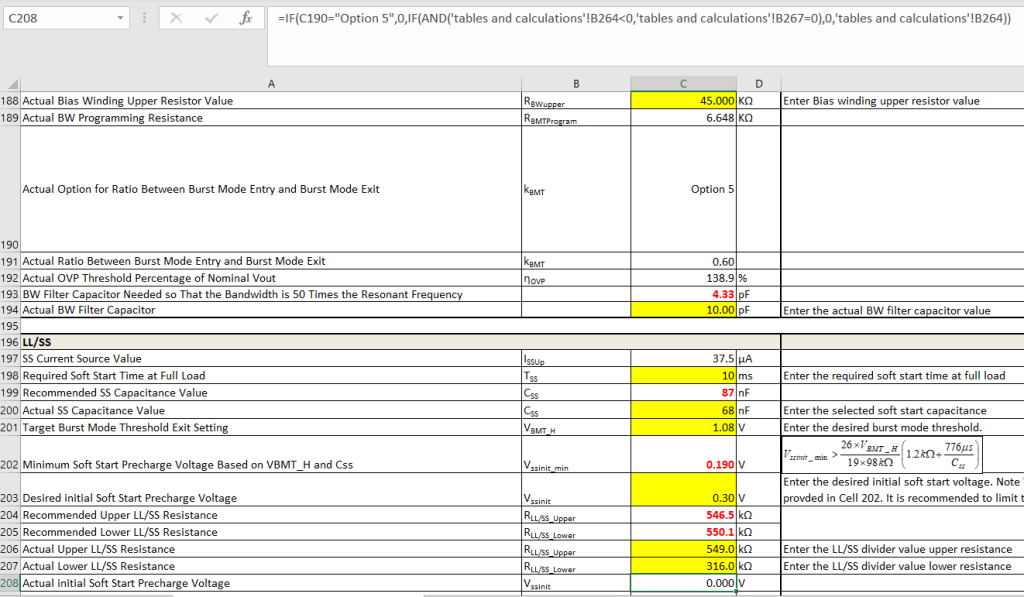Image resolution: width=1024 pixels, height=597 pixels.
Task: Select the 316.0 lower LL/SS resistance cell
Action: tap(683, 566)
